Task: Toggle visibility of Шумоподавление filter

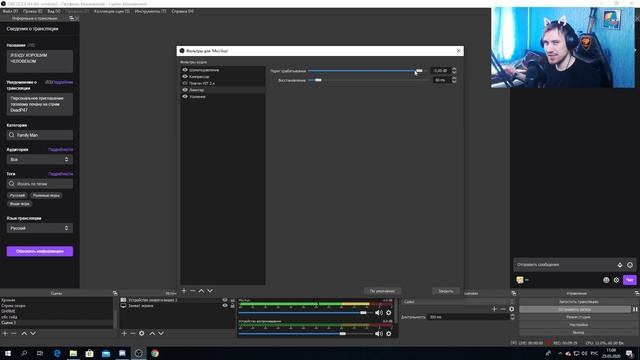Action: point(185,70)
